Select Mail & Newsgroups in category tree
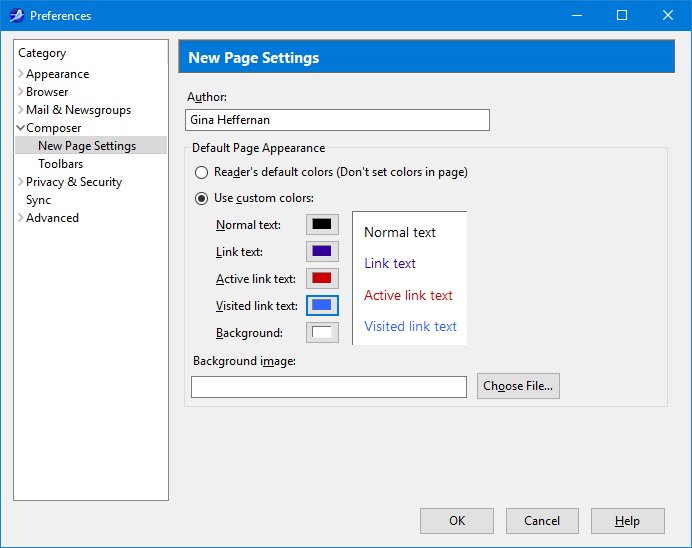 (x=78, y=110)
